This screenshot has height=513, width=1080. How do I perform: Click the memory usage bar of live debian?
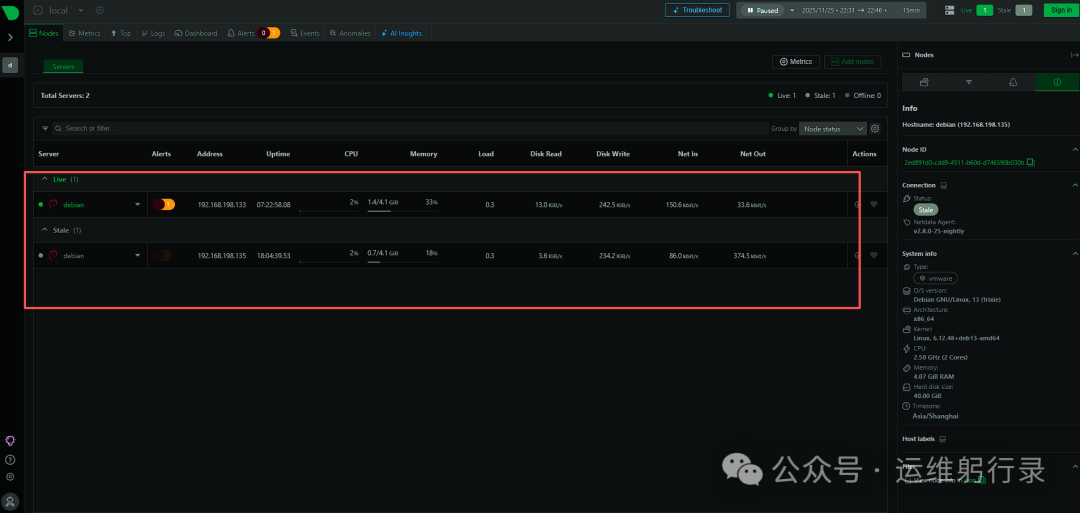378,211
